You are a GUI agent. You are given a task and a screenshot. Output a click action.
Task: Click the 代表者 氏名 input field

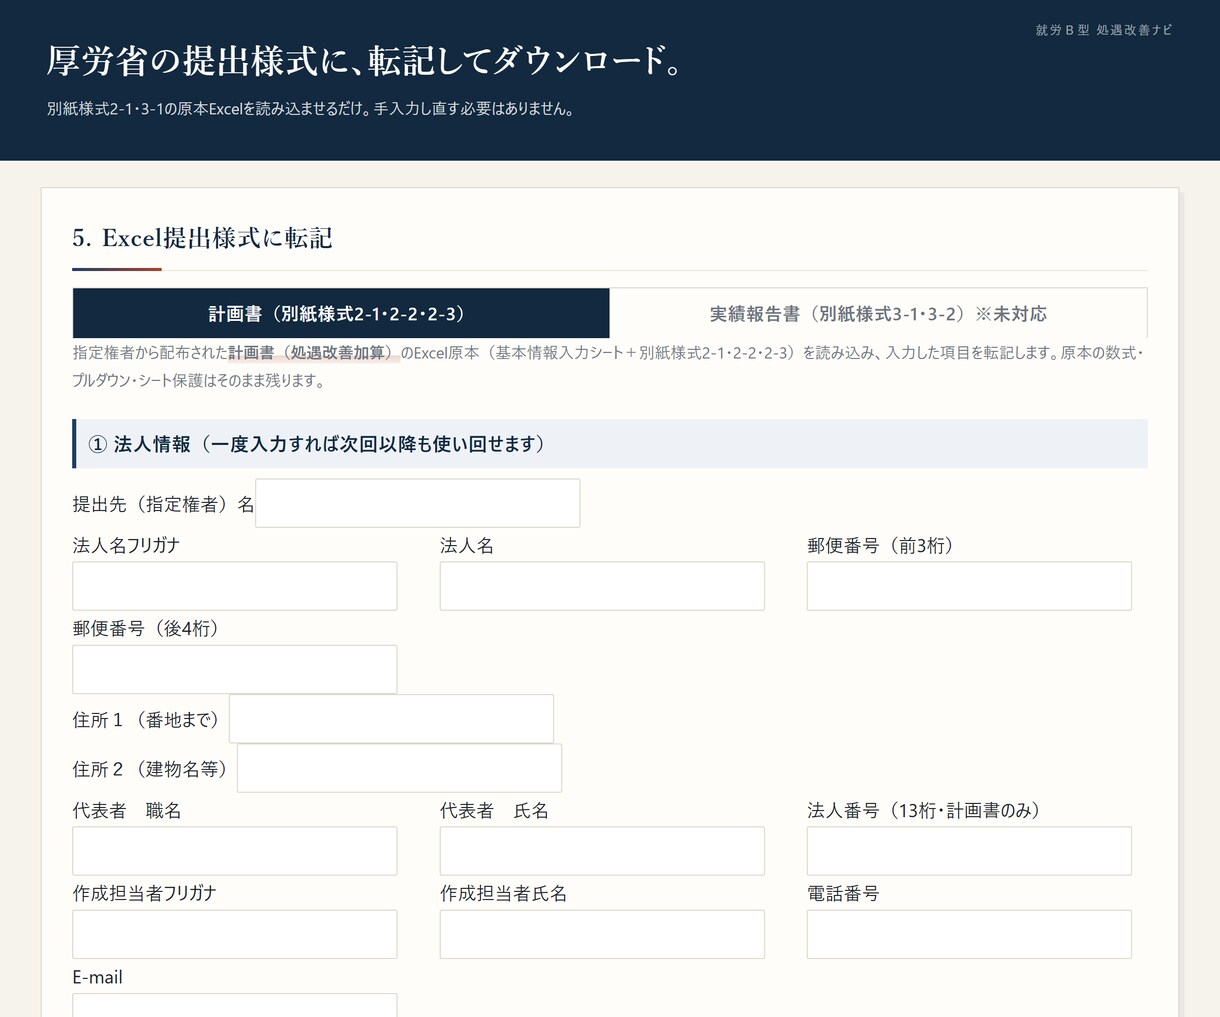click(602, 851)
